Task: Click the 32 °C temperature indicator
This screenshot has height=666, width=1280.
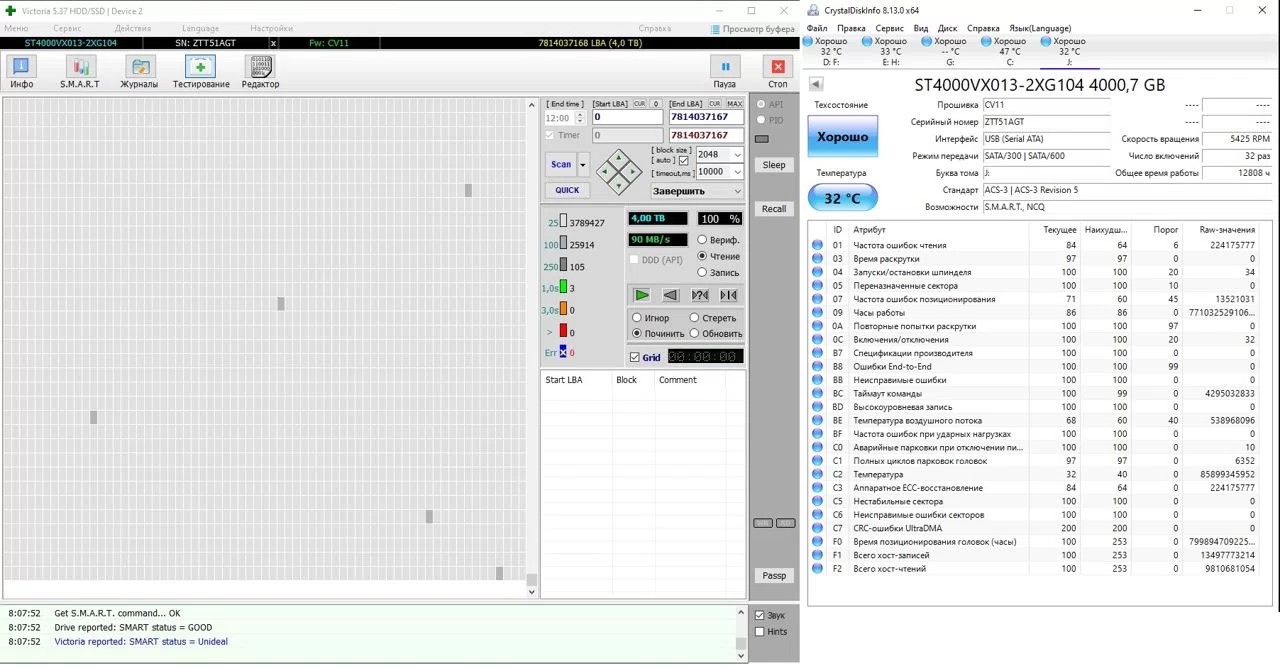Action: (x=843, y=198)
